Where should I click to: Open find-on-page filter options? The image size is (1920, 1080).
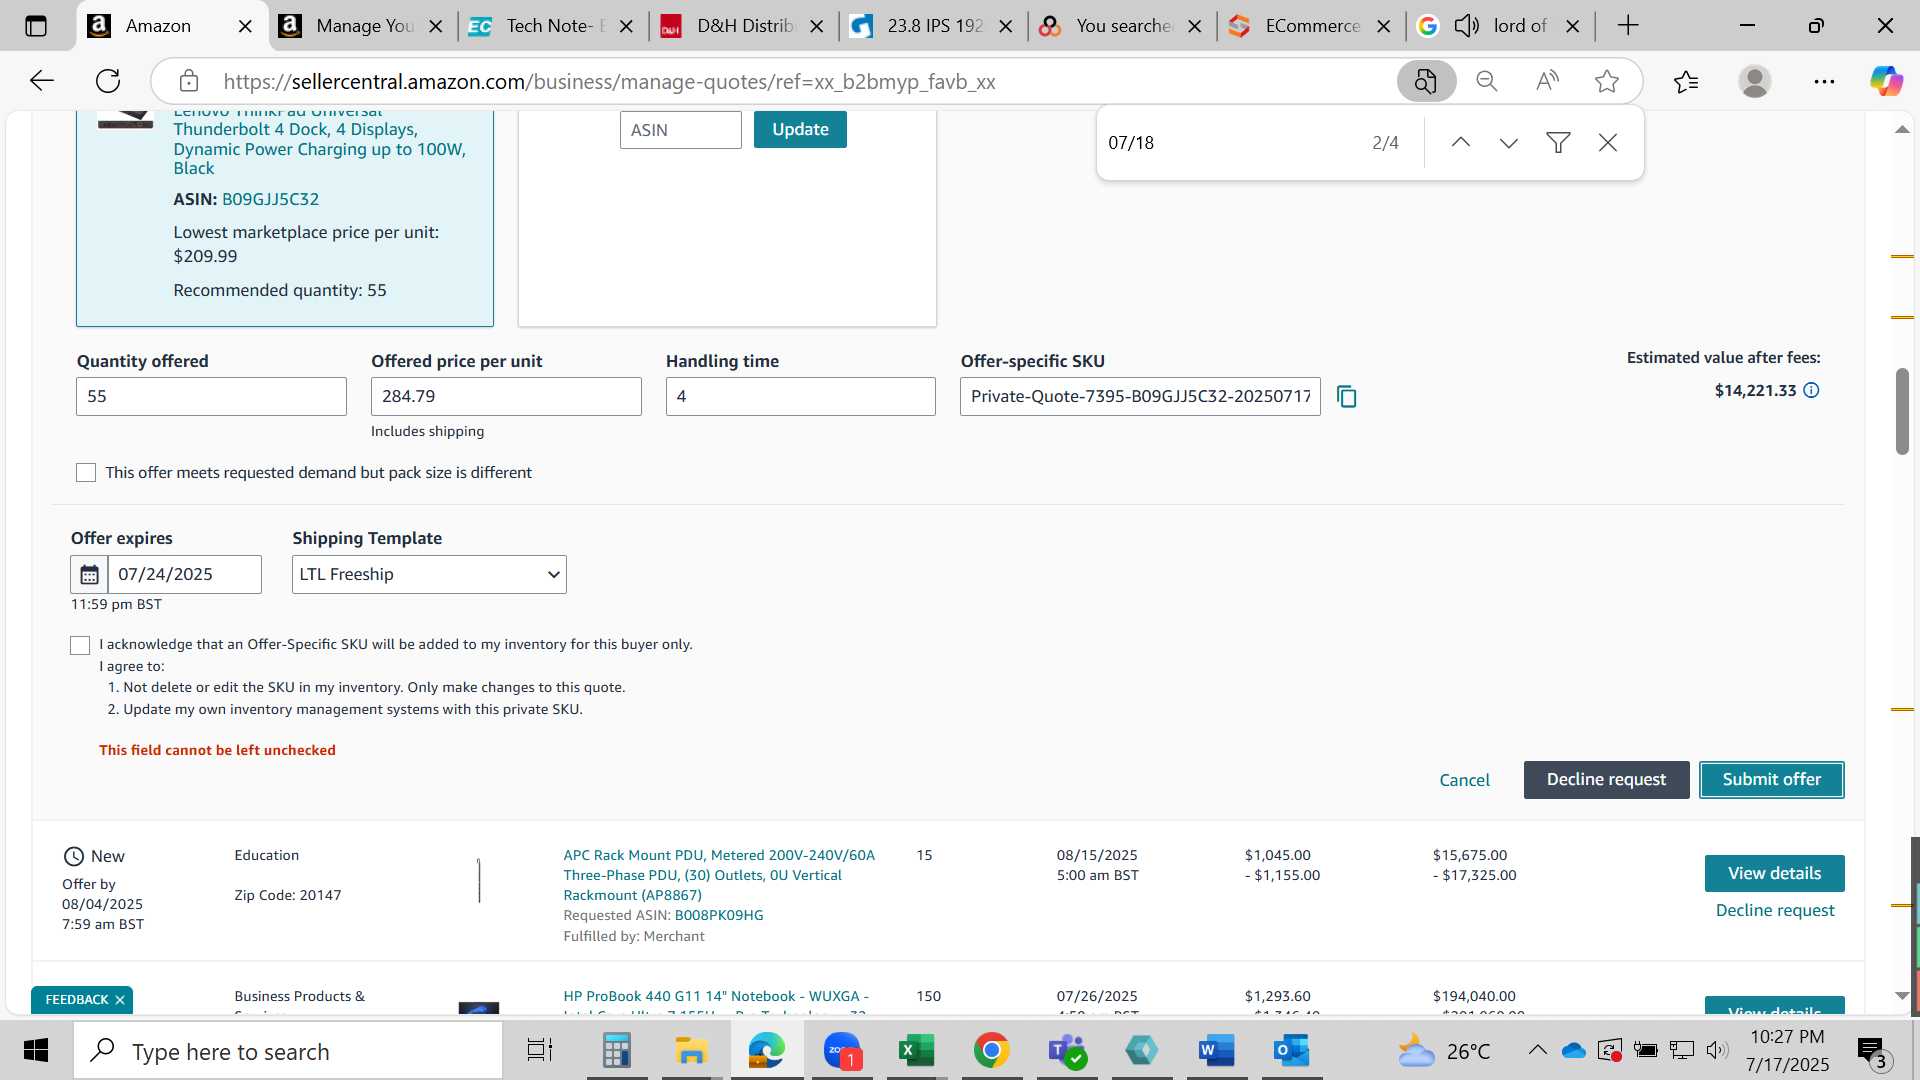tap(1558, 143)
